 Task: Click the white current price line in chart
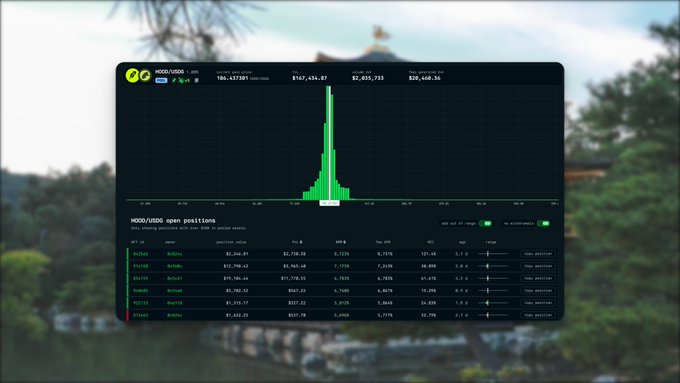pos(330,143)
